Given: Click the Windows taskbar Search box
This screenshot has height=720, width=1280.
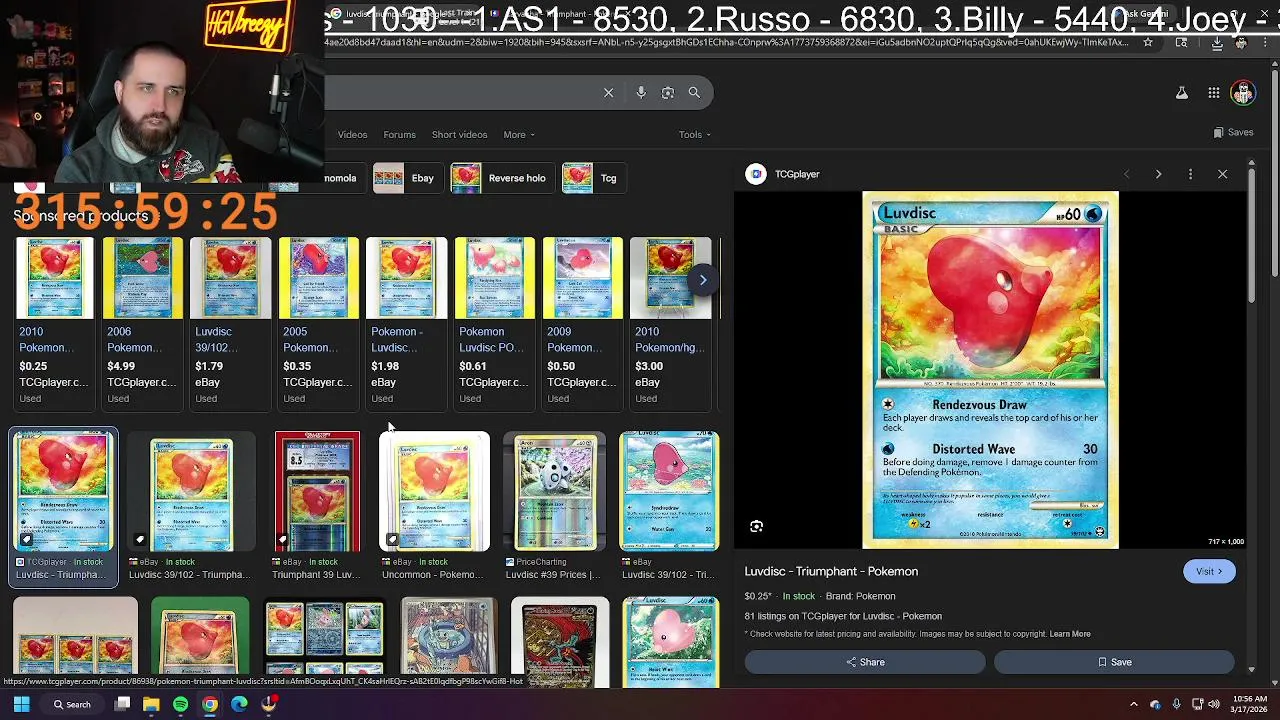Looking at the screenshot, I should (72, 704).
